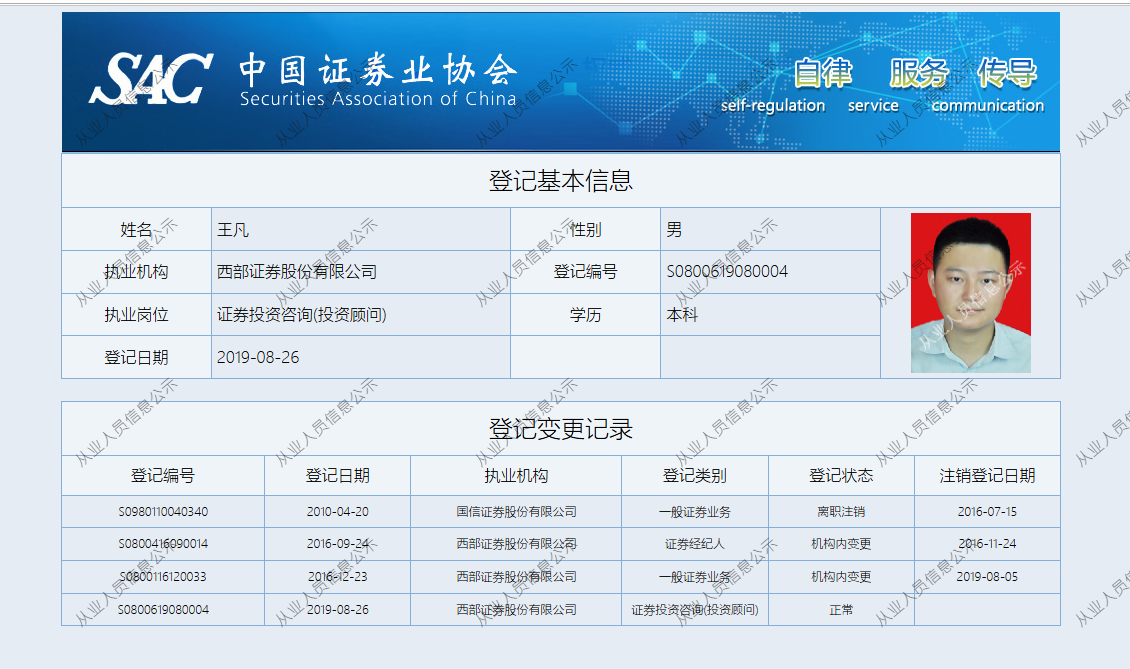
Task: Click the 中国证券业协会 title text
Action: (377, 71)
